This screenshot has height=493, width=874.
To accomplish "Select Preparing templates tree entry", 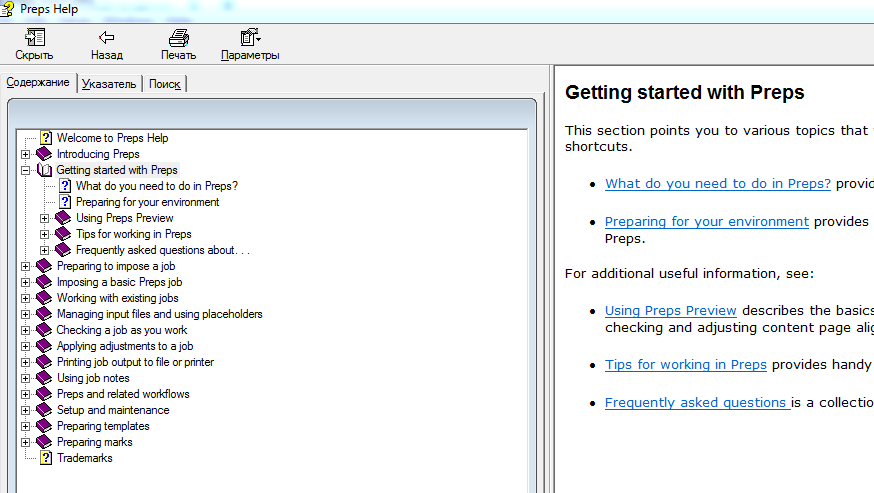I will point(103,426).
